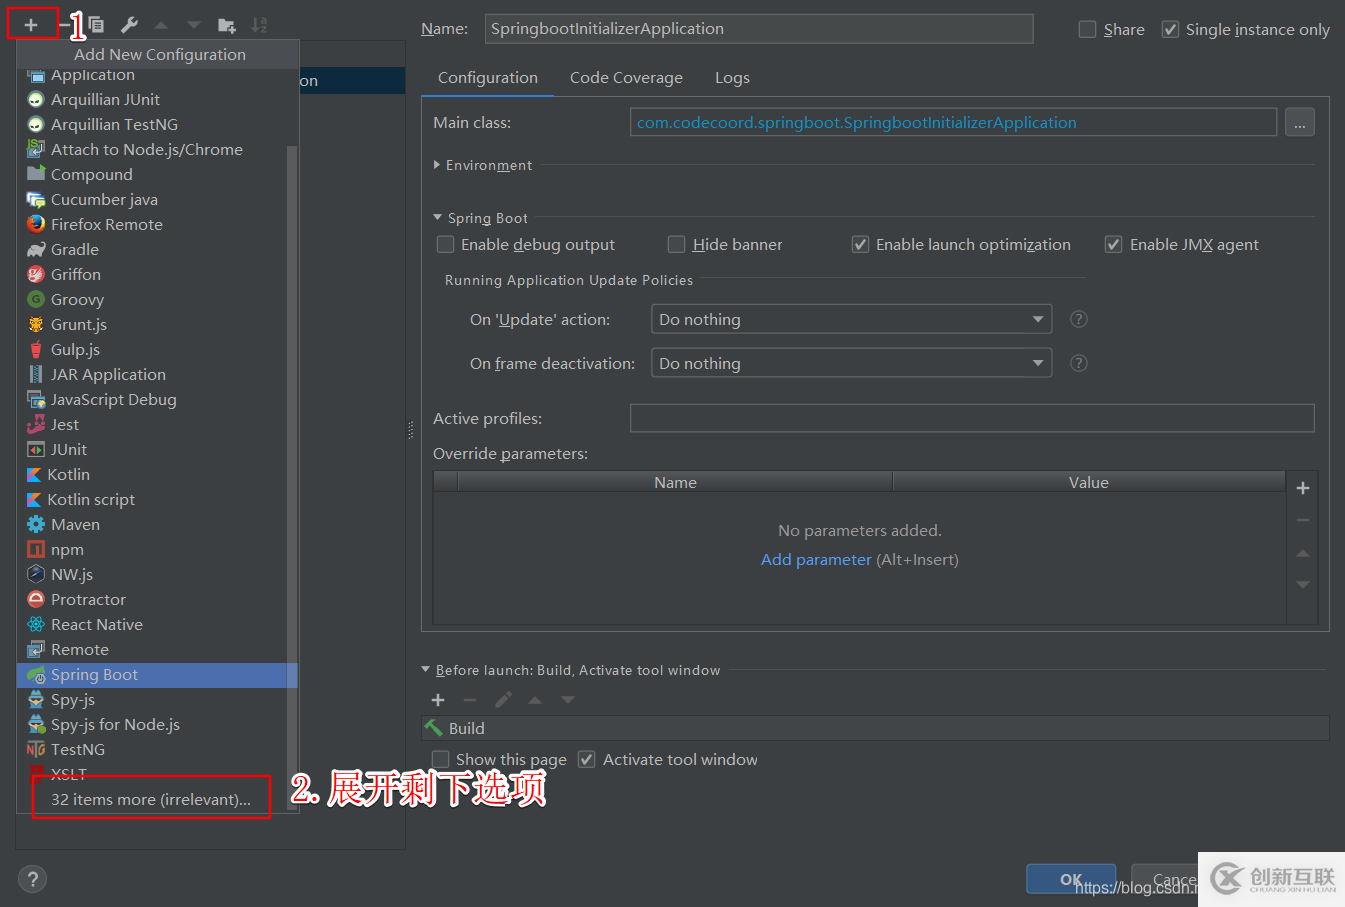Image resolution: width=1345 pixels, height=907 pixels.
Task: Expand 32 items more (irrelevant)
Action: coord(151,799)
